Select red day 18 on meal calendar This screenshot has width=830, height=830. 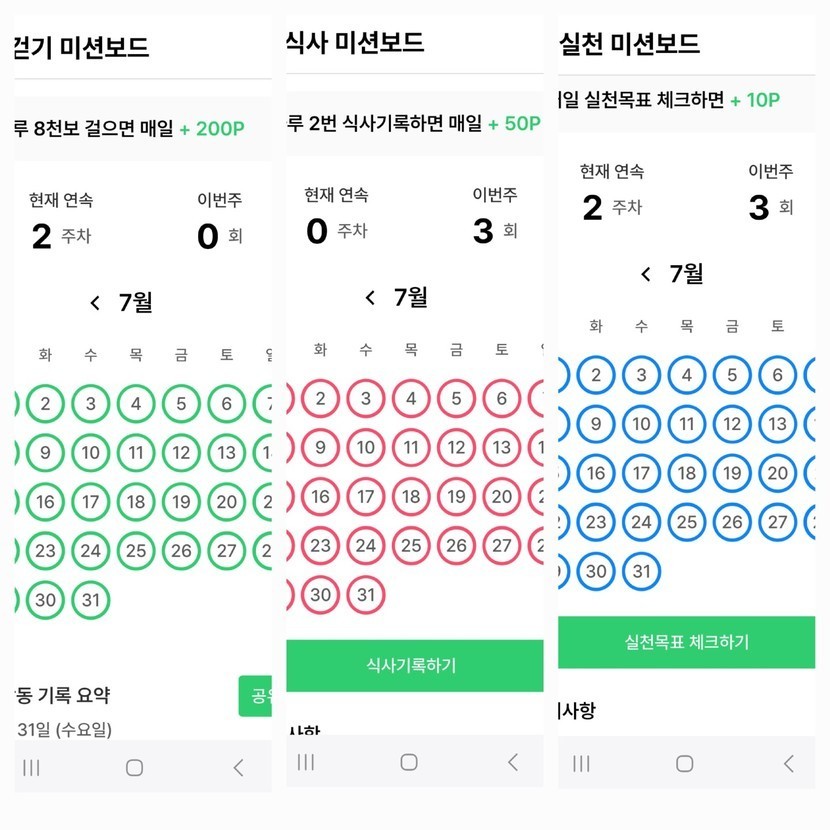click(x=411, y=496)
